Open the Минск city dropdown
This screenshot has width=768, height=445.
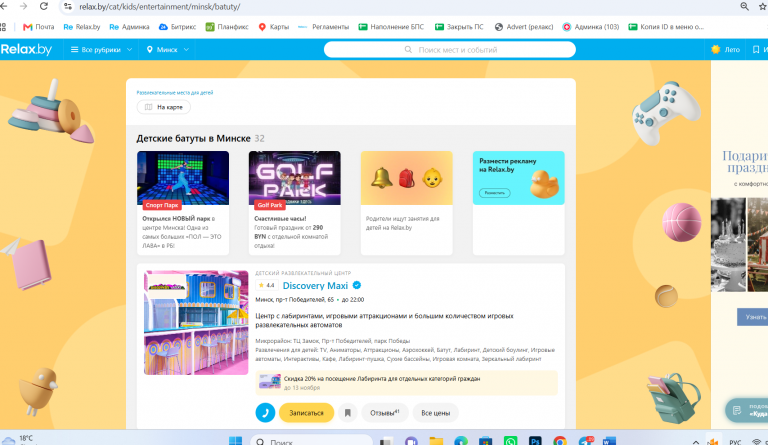[168, 49]
